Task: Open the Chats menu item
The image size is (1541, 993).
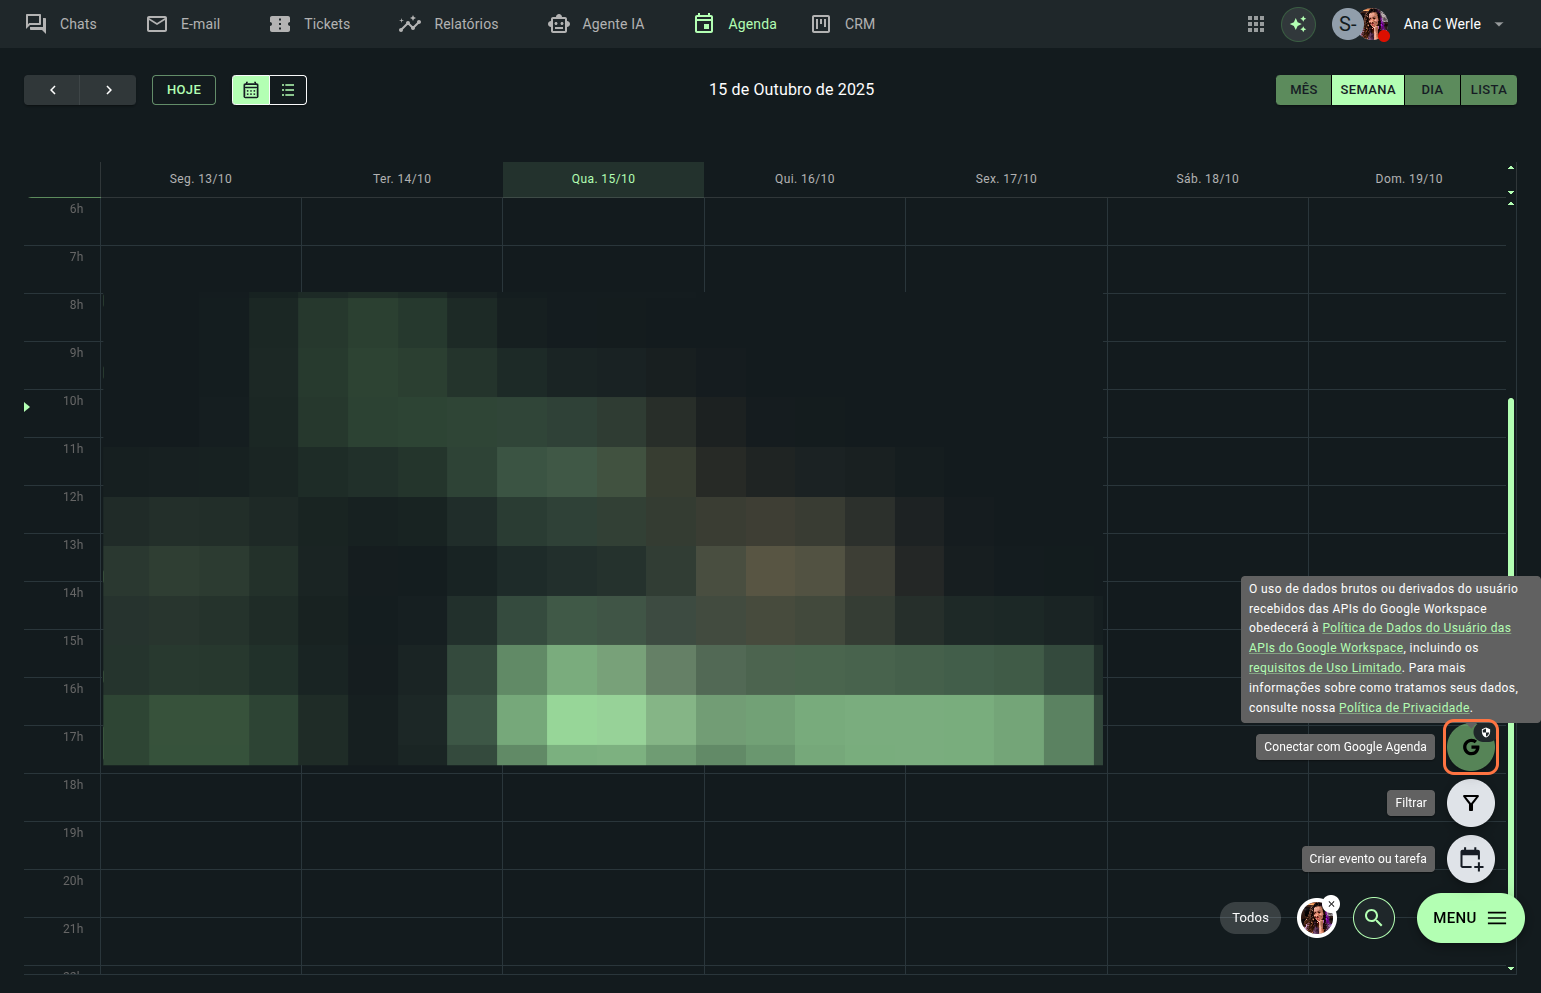Action: [x=61, y=24]
